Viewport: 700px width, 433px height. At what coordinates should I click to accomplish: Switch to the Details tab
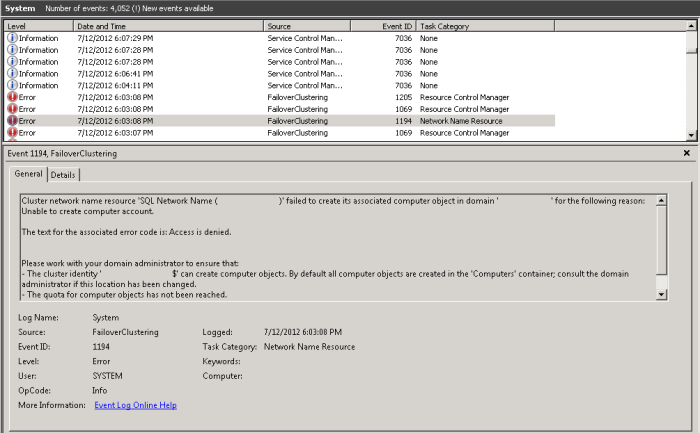coord(63,175)
